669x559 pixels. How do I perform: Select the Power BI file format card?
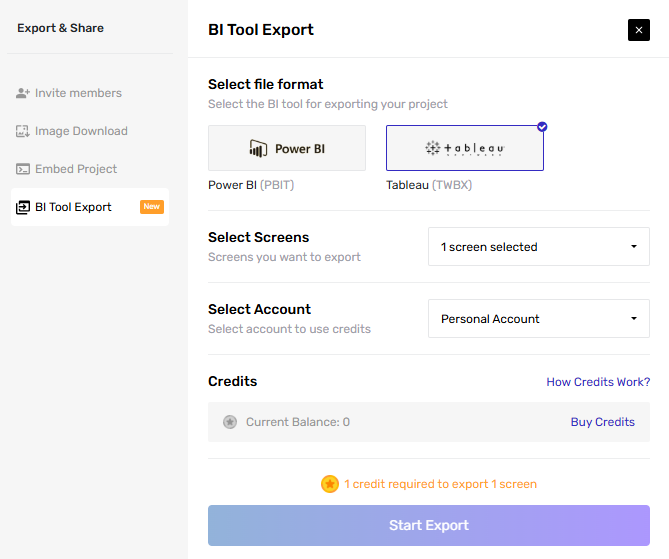[287, 148]
